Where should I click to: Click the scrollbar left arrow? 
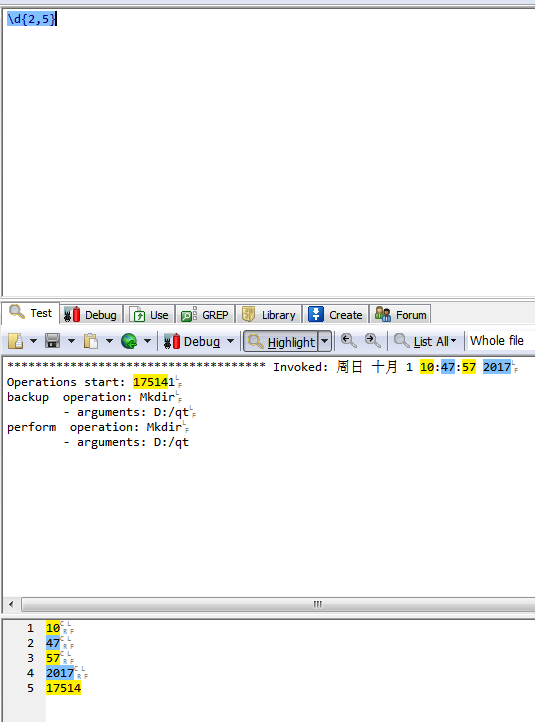tap(11, 604)
